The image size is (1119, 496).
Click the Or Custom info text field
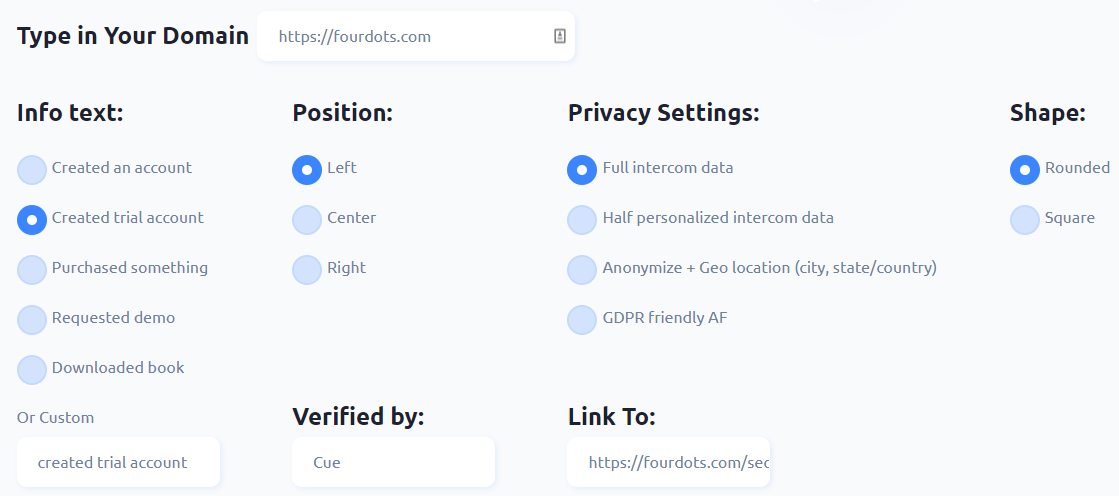(118, 462)
